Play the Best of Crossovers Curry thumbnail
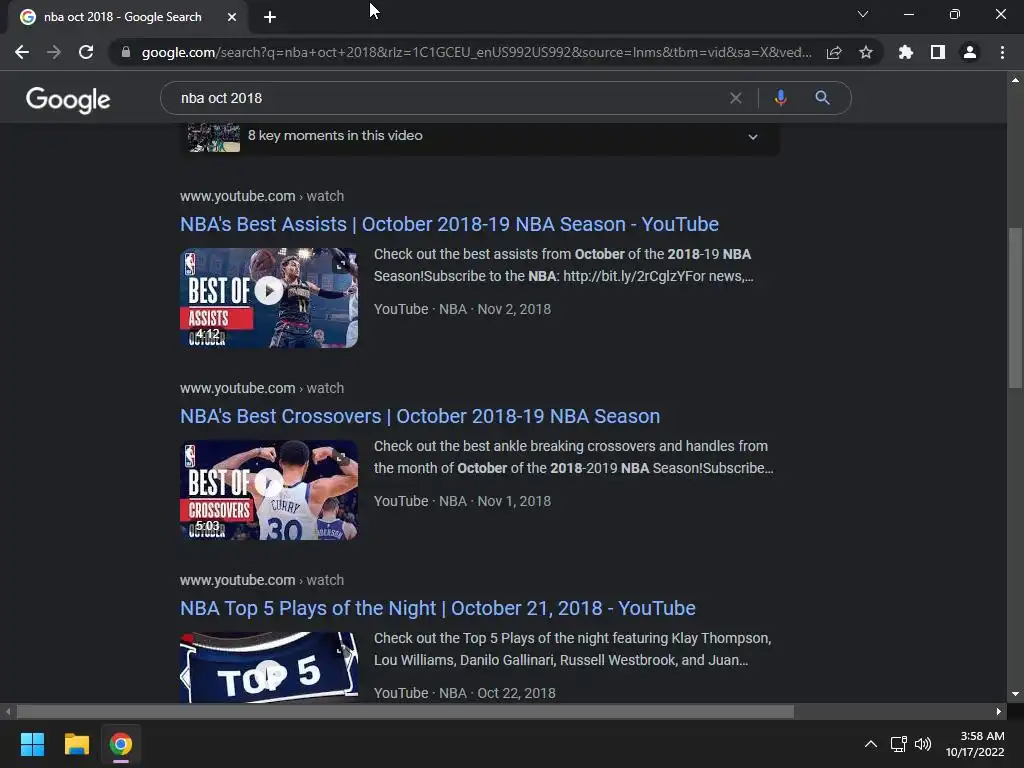The image size is (1024, 768). pyautogui.click(x=269, y=490)
